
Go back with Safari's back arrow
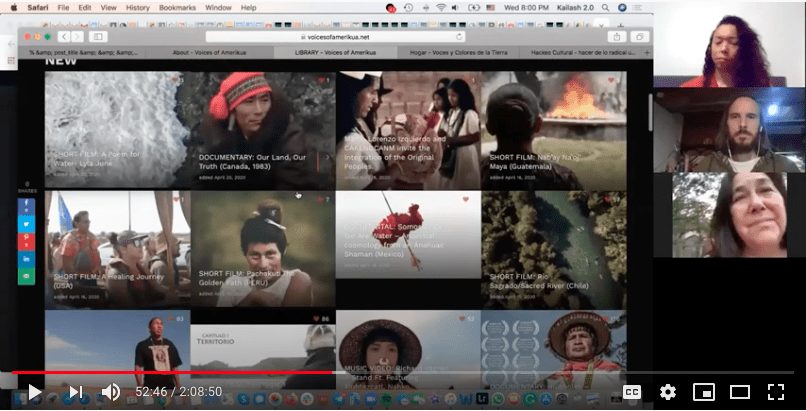pos(64,36)
